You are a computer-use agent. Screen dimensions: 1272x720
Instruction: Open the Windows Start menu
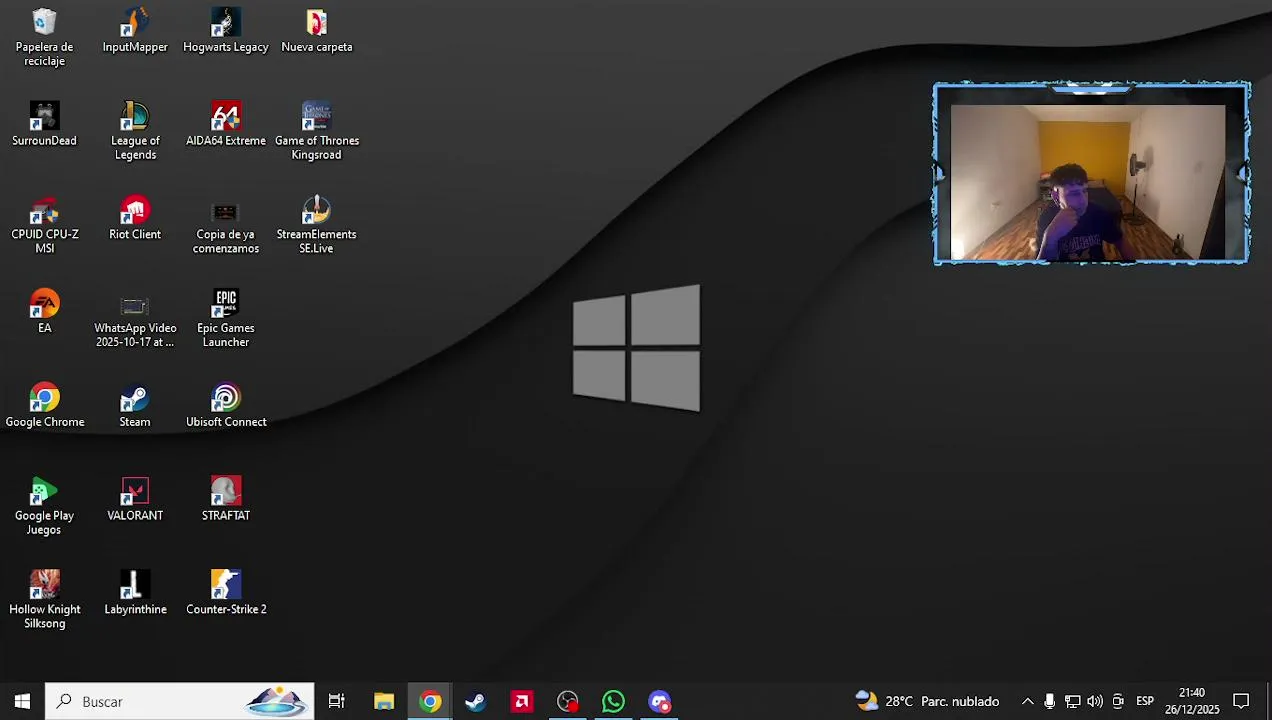(22, 702)
